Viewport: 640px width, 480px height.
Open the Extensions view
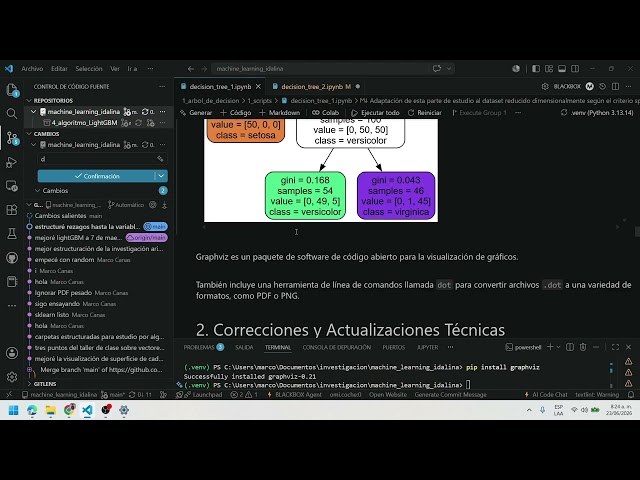[x=12, y=210]
